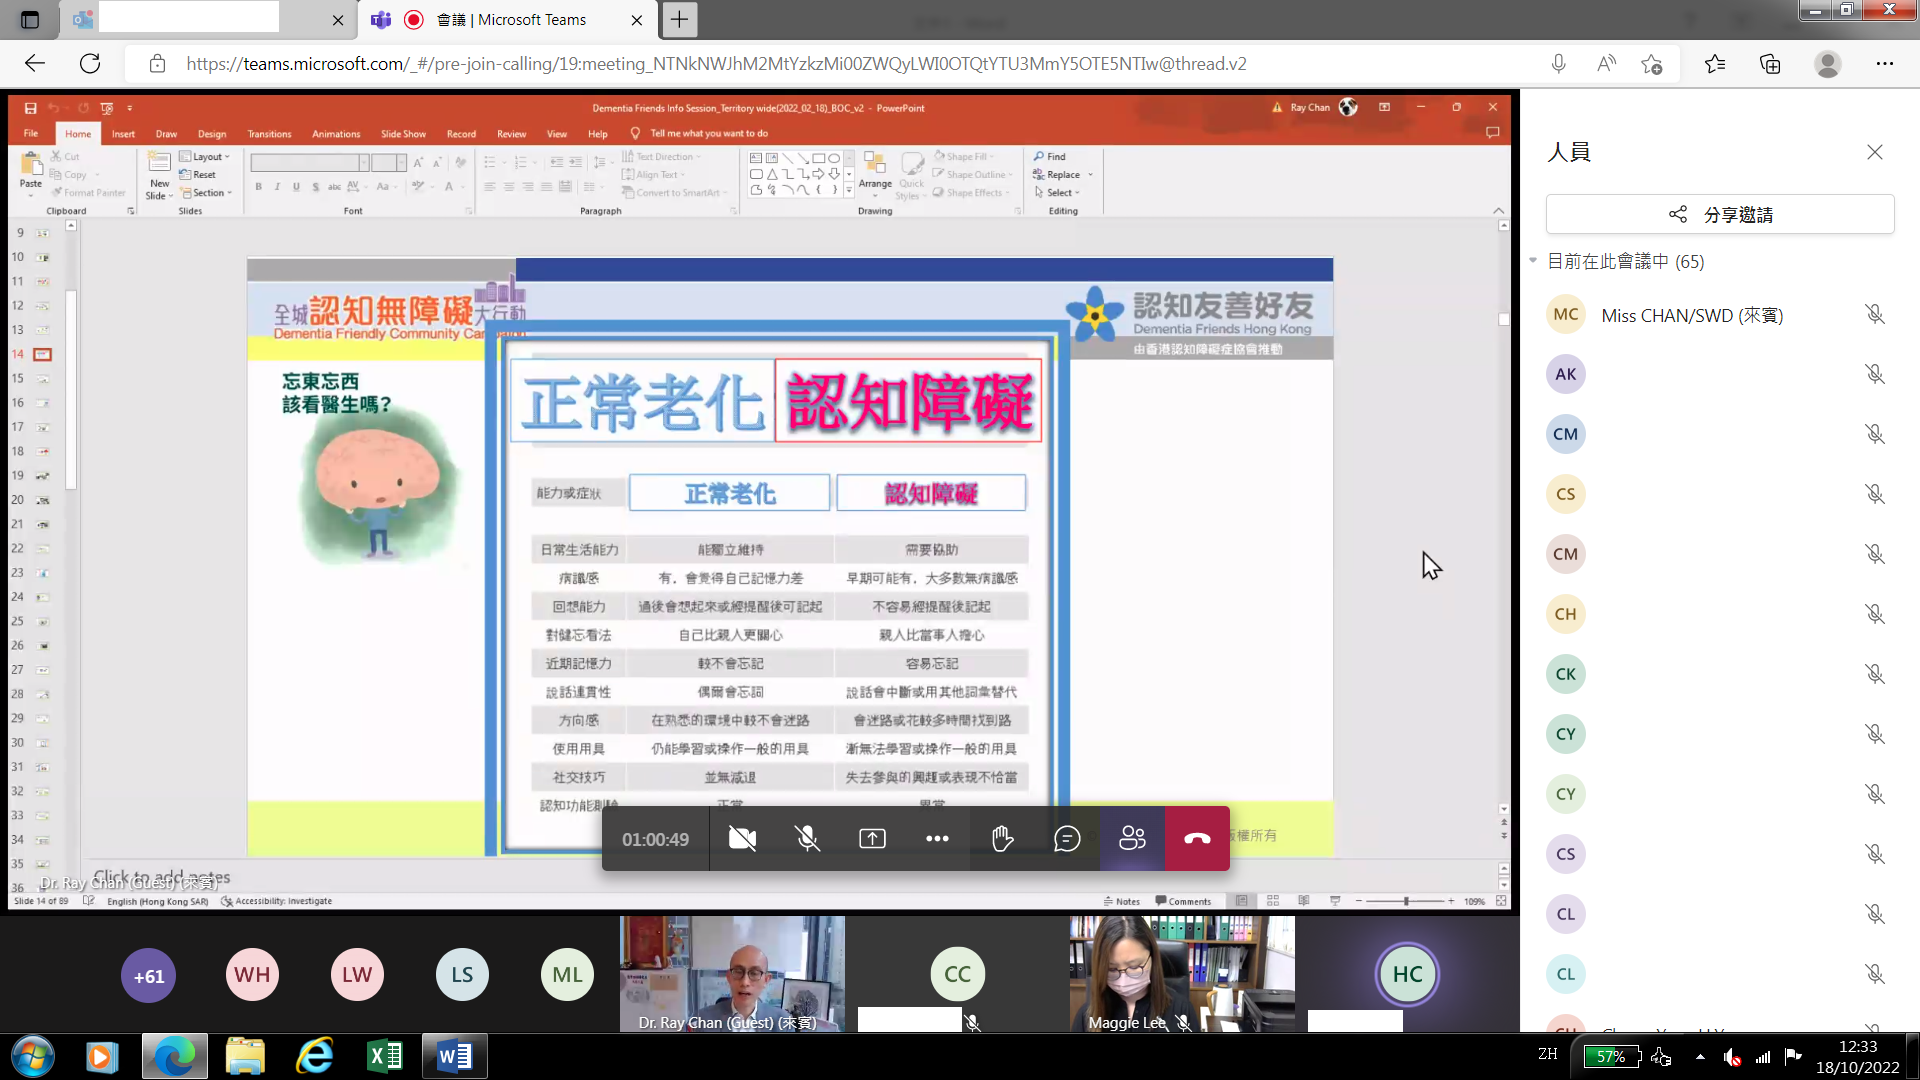Viewport: 1920px width, 1080px height.
Task: Open Excel from the Windows taskbar
Action: [x=384, y=1056]
